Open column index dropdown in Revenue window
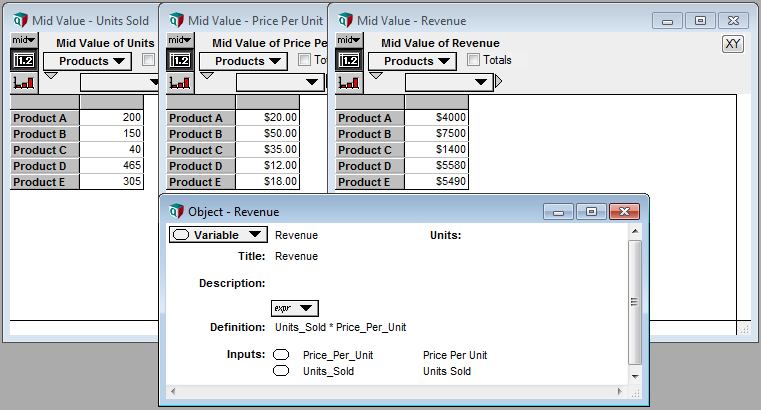This screenshot has height=410, width=761. [x=449, y=82]
